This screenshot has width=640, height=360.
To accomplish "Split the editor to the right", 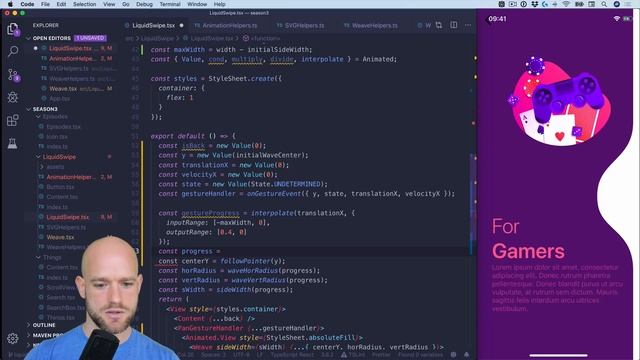I will (x=453, y=25).
